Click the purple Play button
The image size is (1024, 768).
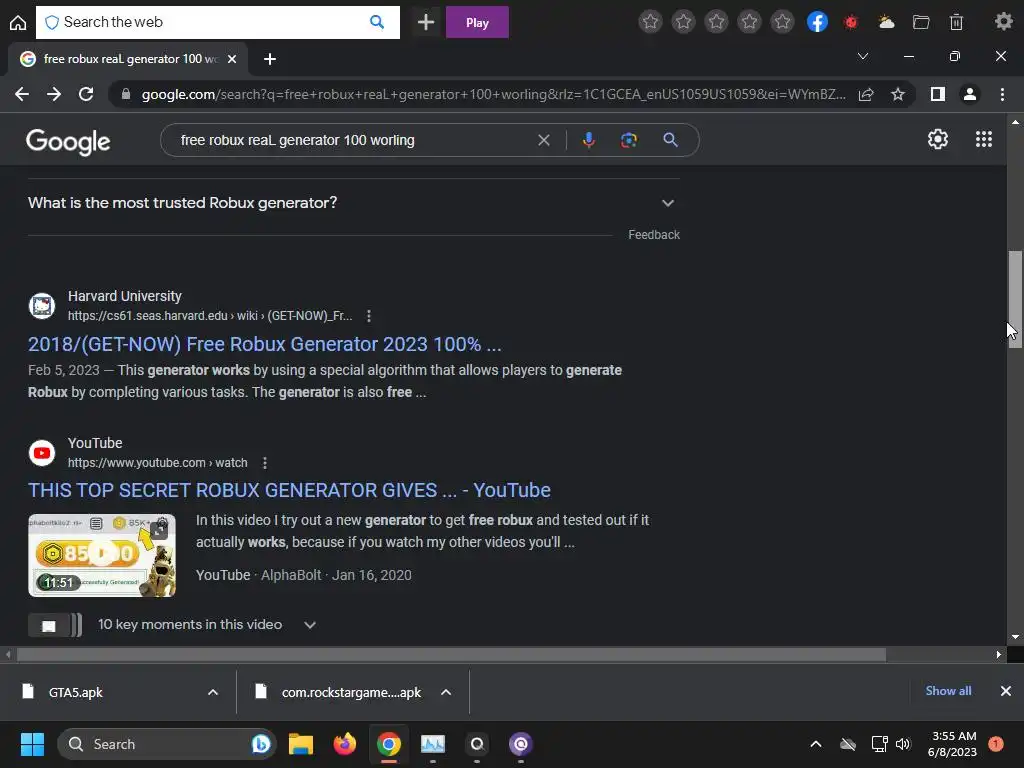click(x=477, y=22)
